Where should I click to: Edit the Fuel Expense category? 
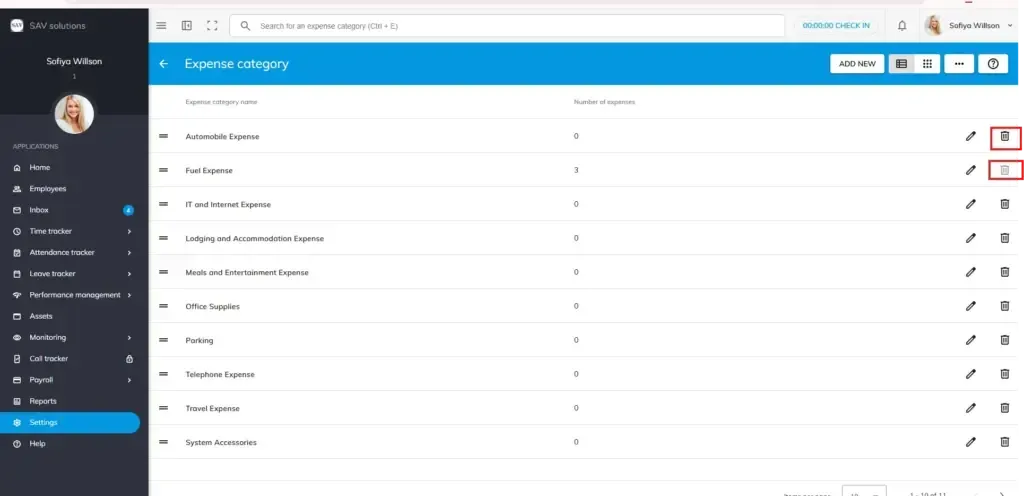[x=971, y=170]
